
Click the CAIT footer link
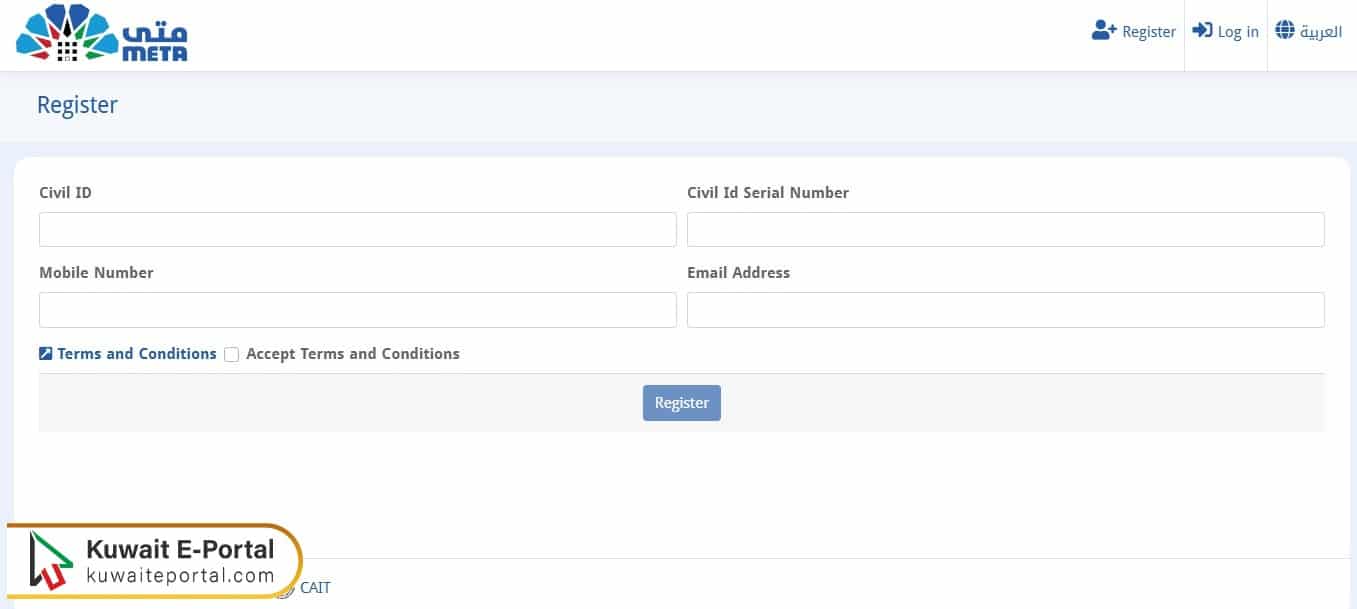coord(316,588)
